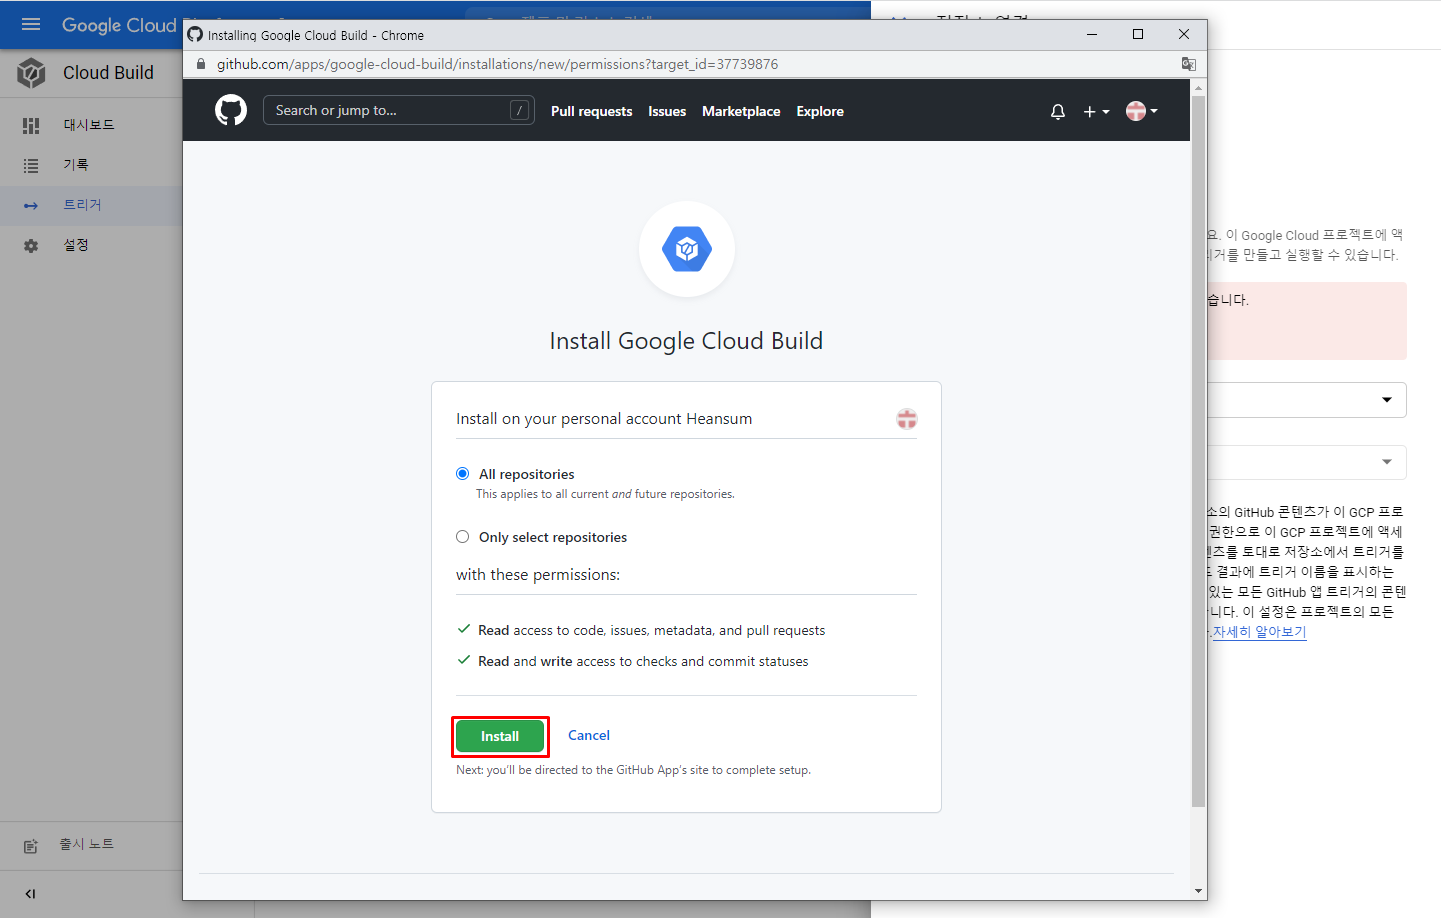
Task: Click the Cloud Build product icon
Action: pos(31,73)
